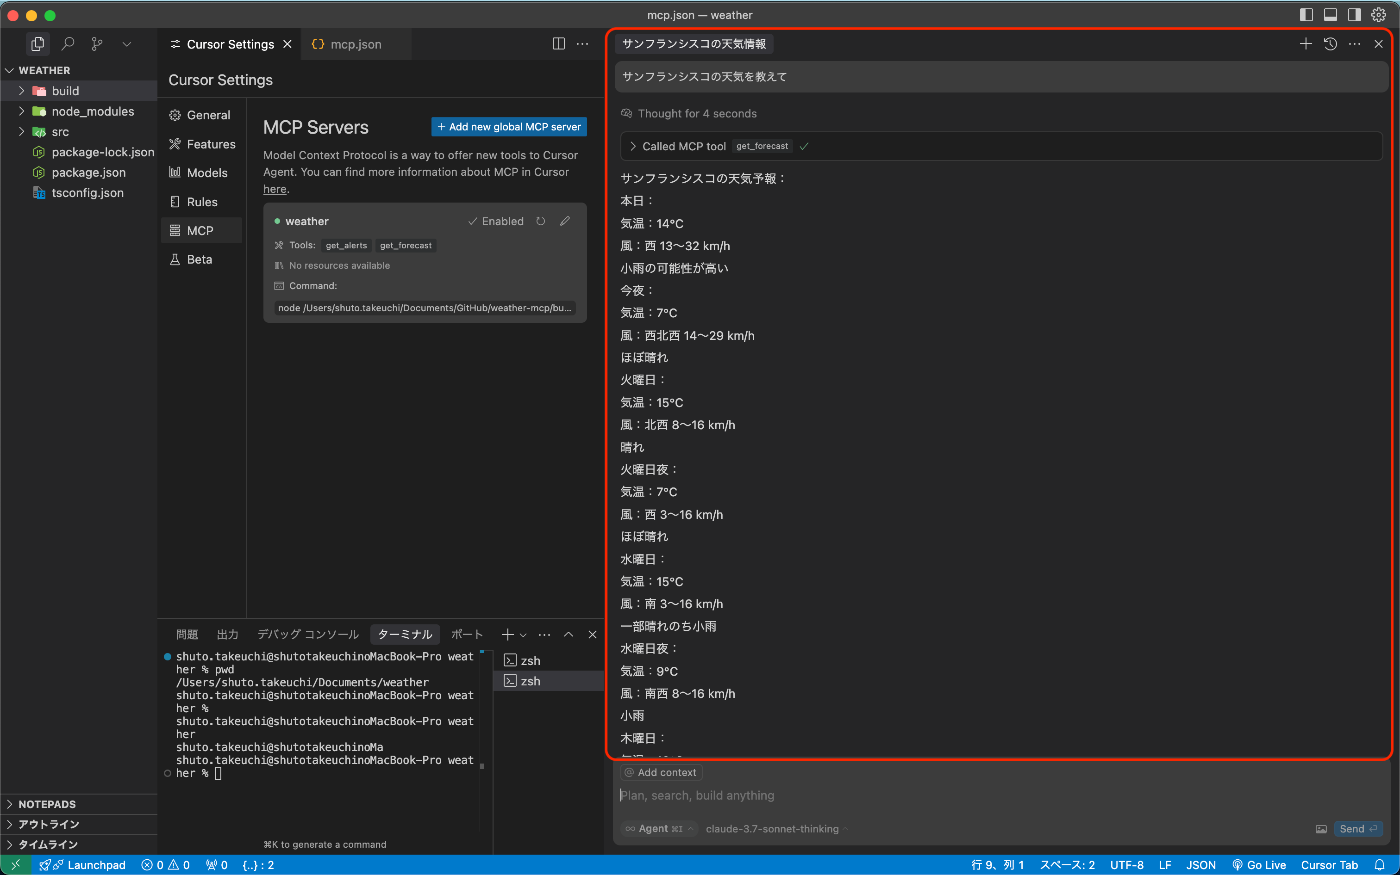Switch to the ポート panel tab
The width and height of the screenshot is (1400, 875).
click(x=467, y=634)
